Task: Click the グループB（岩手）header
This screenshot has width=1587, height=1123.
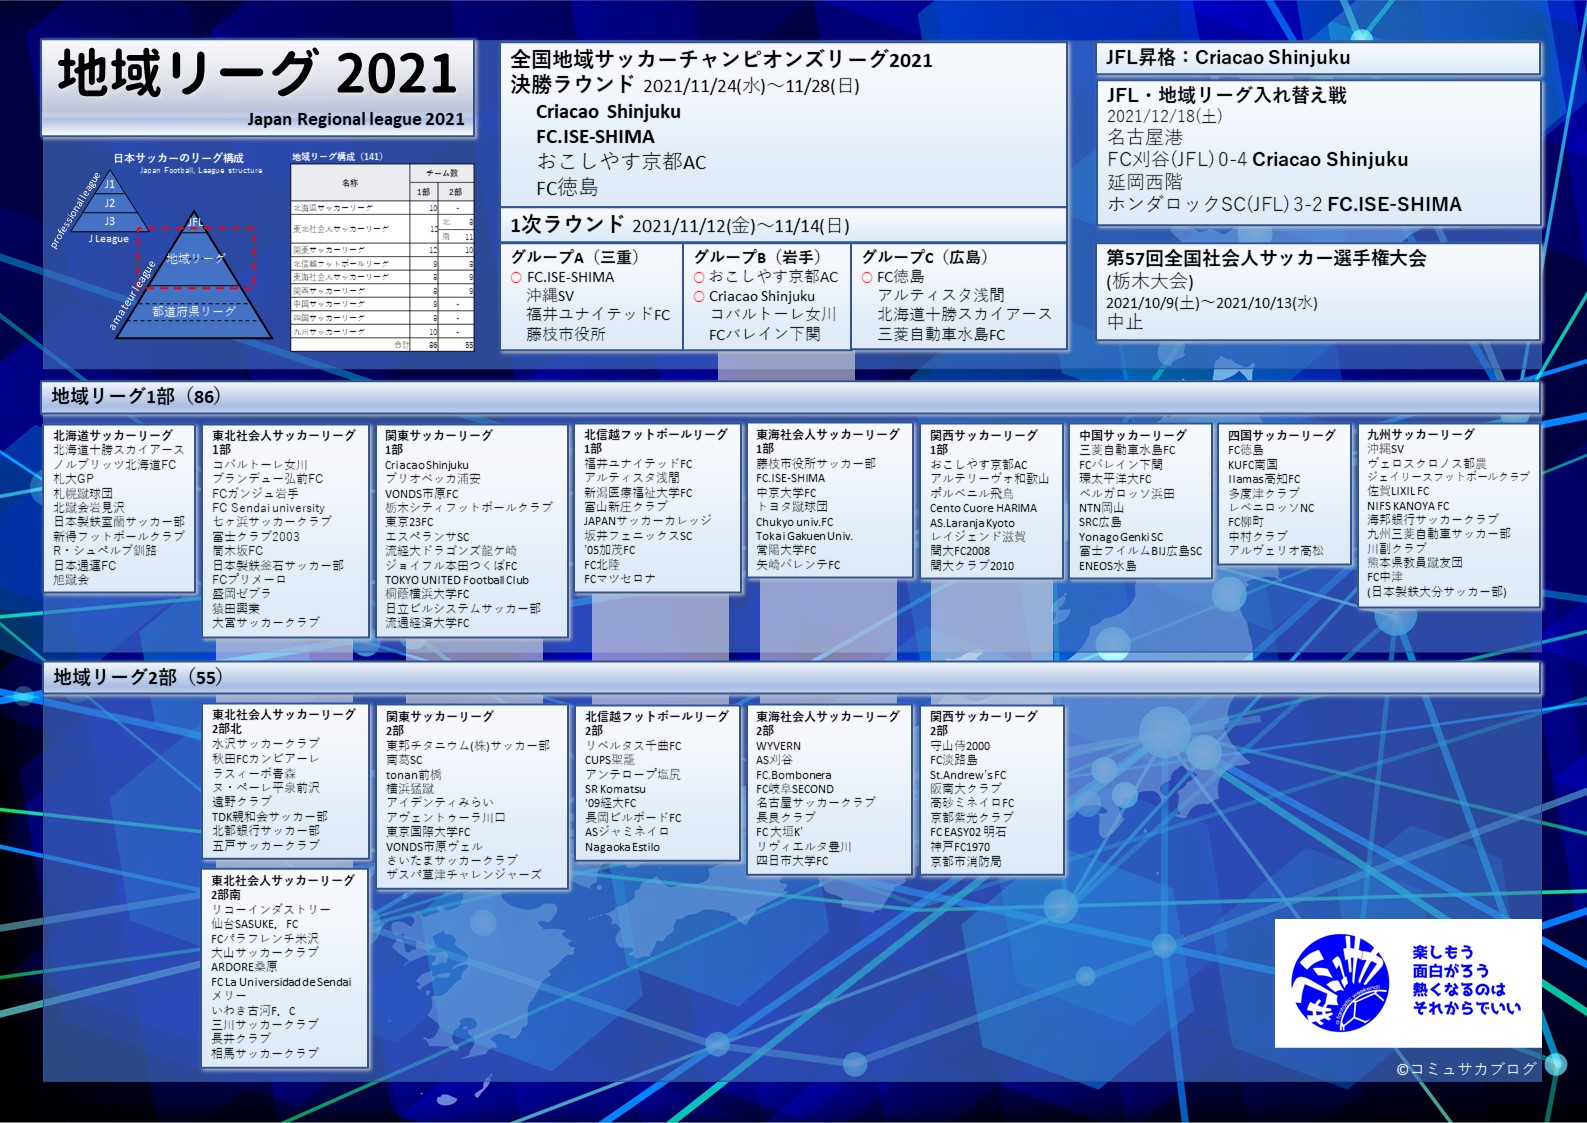Action: 757,257
